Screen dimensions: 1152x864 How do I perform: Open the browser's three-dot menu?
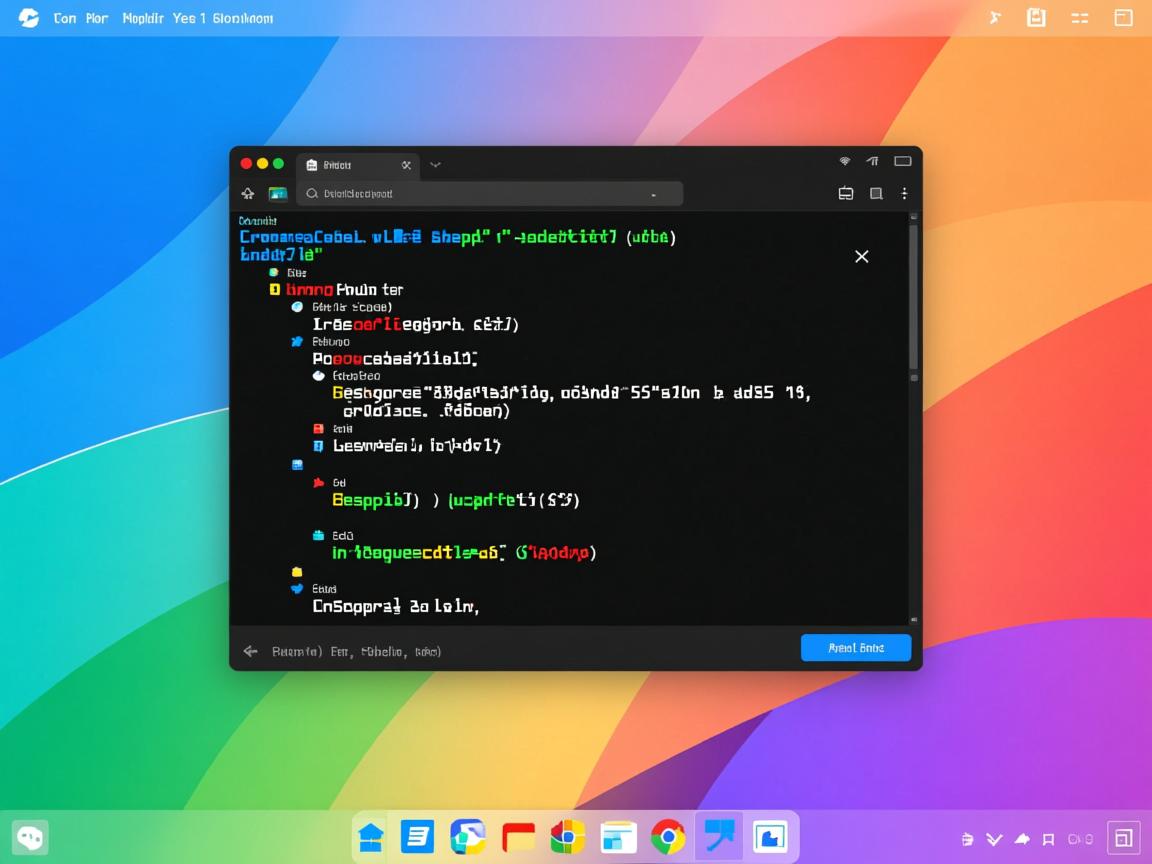tap(904, 193)
